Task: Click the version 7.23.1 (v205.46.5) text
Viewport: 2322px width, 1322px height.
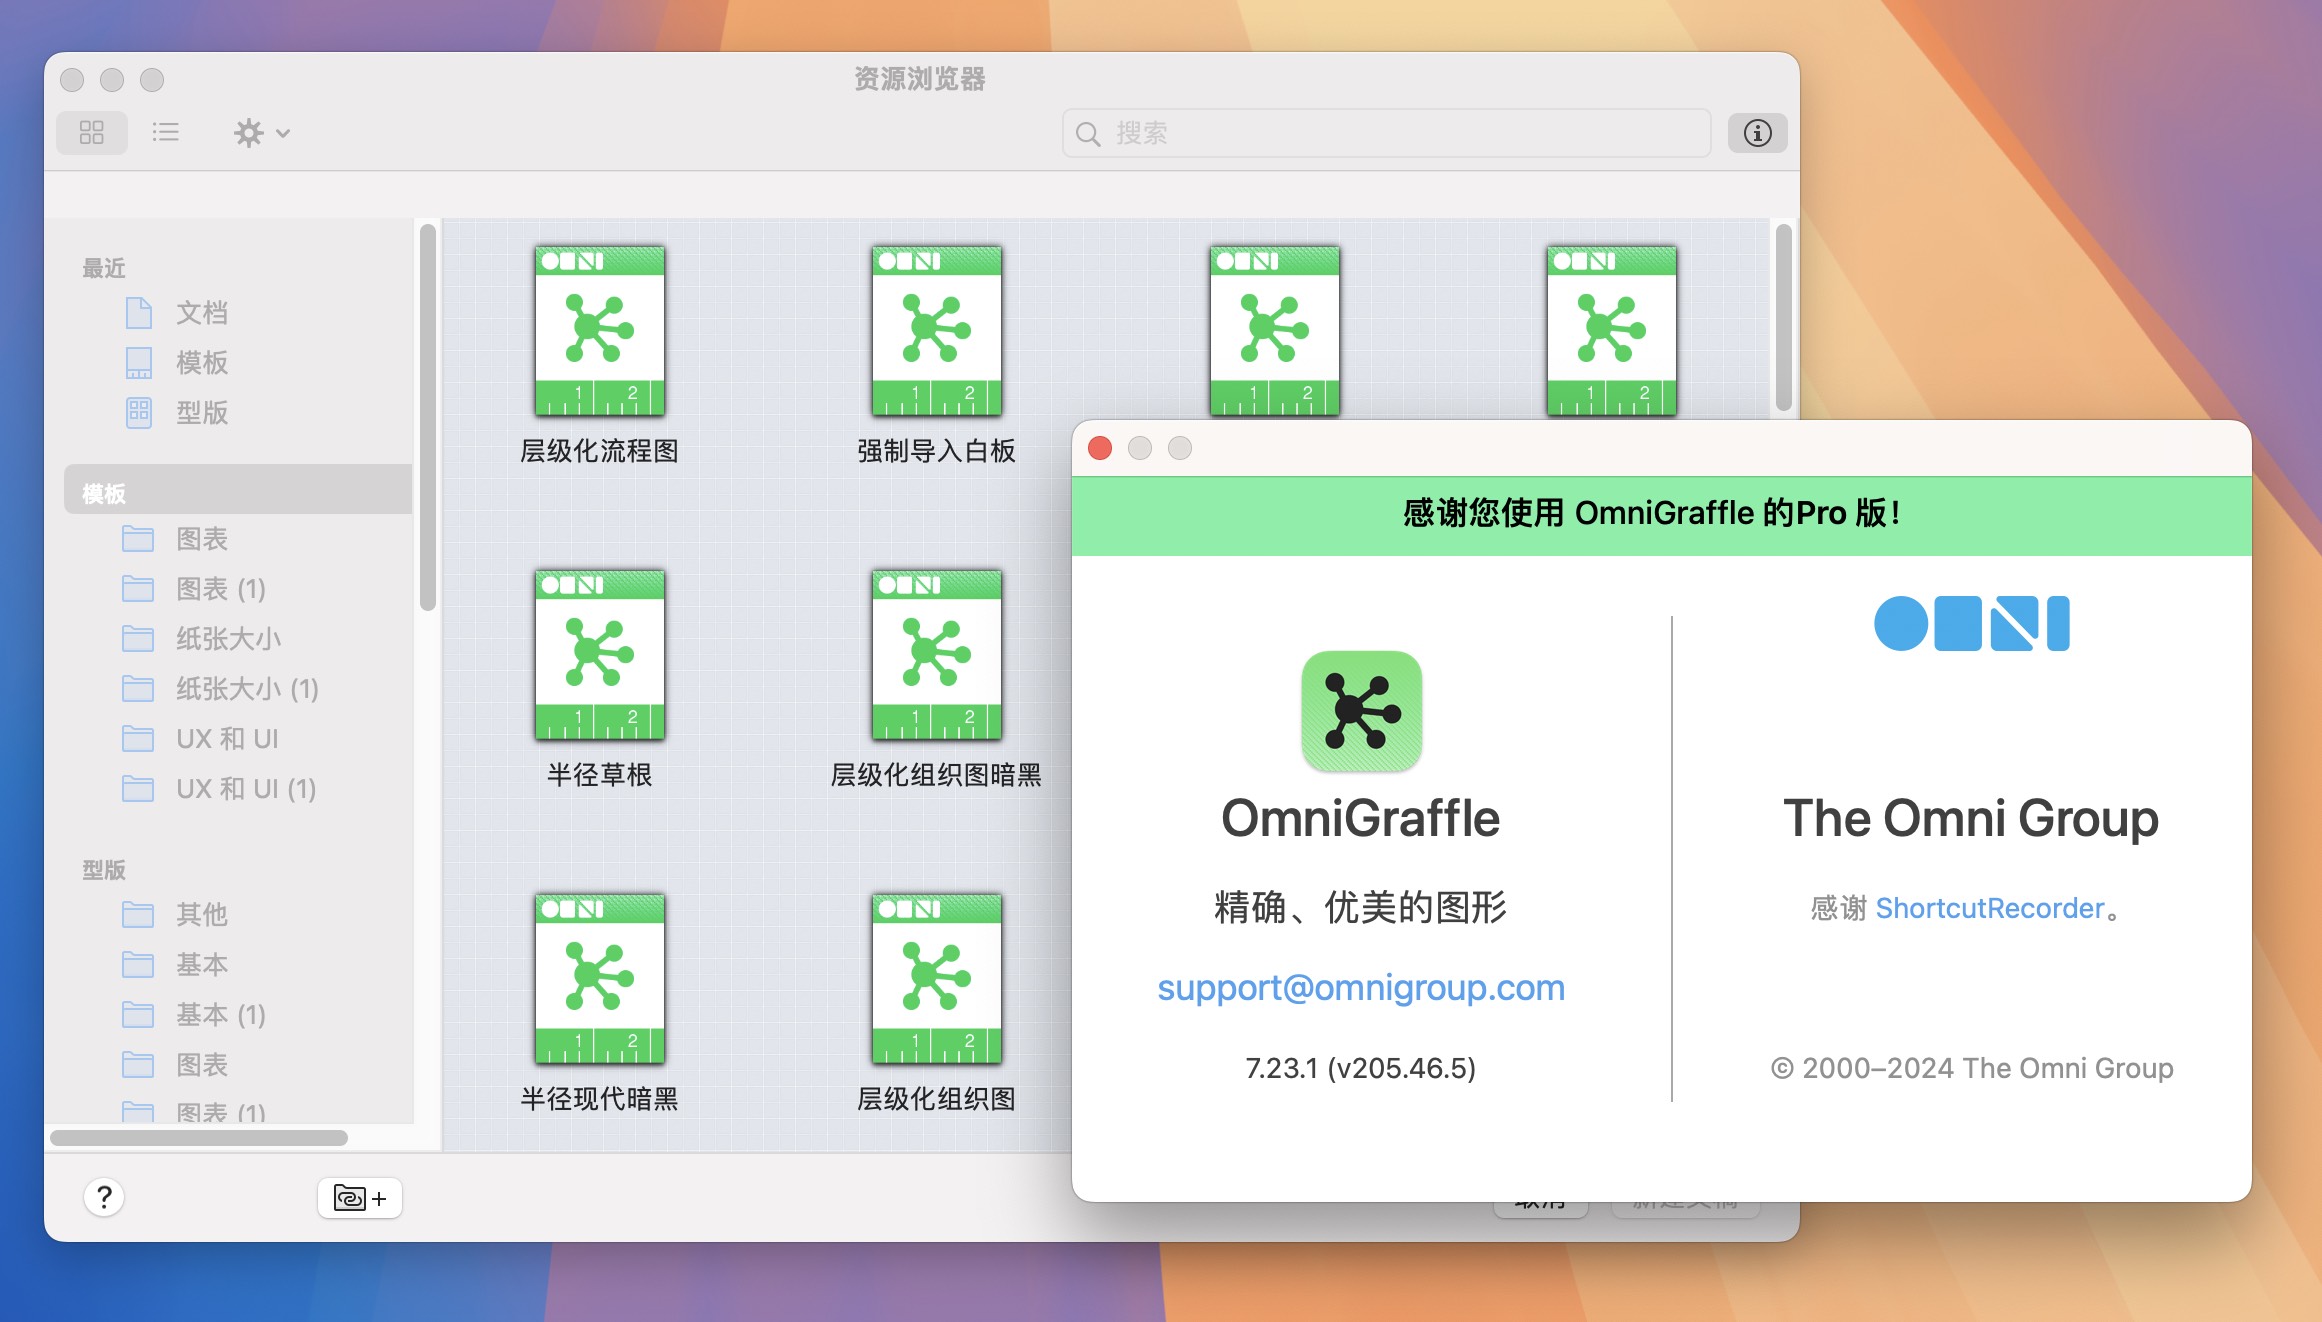Action: coord(1360,1068)
